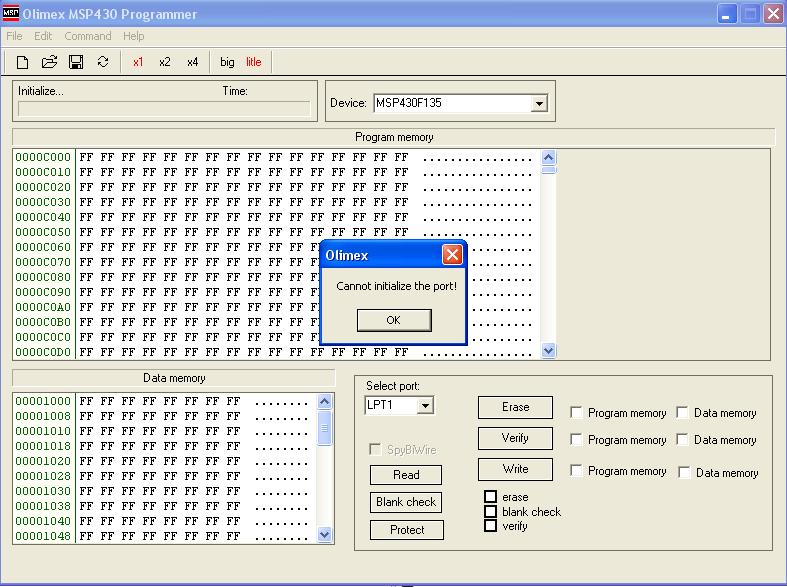Click data memory address 00001048
The width and height of the screenshot is (787, 587).
pos(43,536)
